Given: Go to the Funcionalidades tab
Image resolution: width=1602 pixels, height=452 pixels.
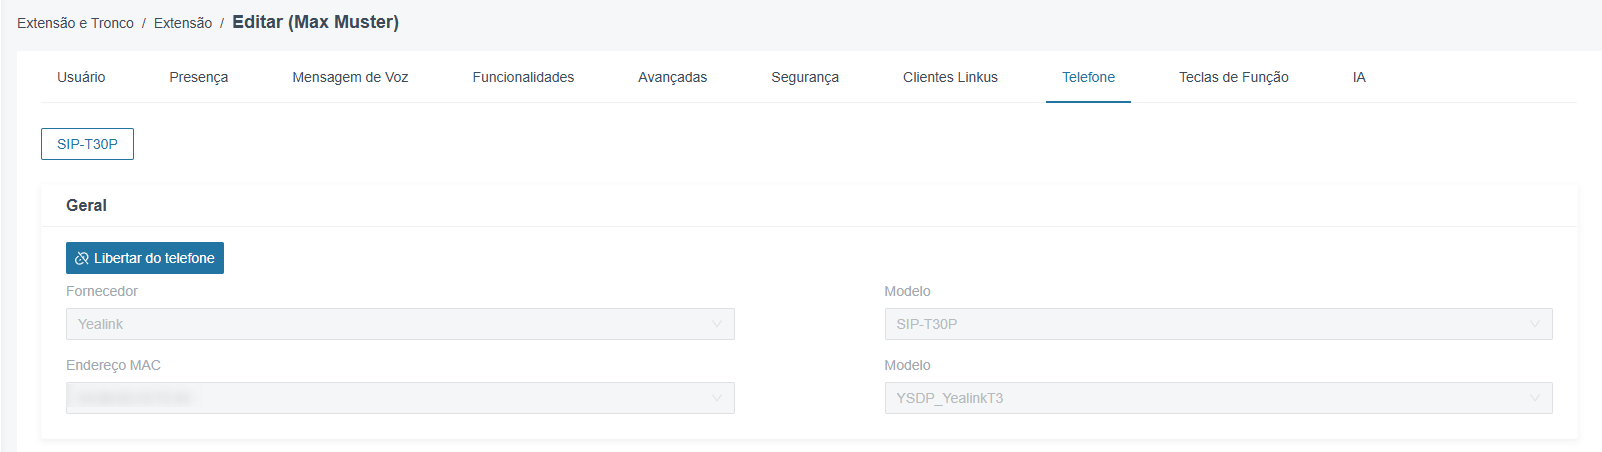Looking at the screenshot, I should coord(523,77).
